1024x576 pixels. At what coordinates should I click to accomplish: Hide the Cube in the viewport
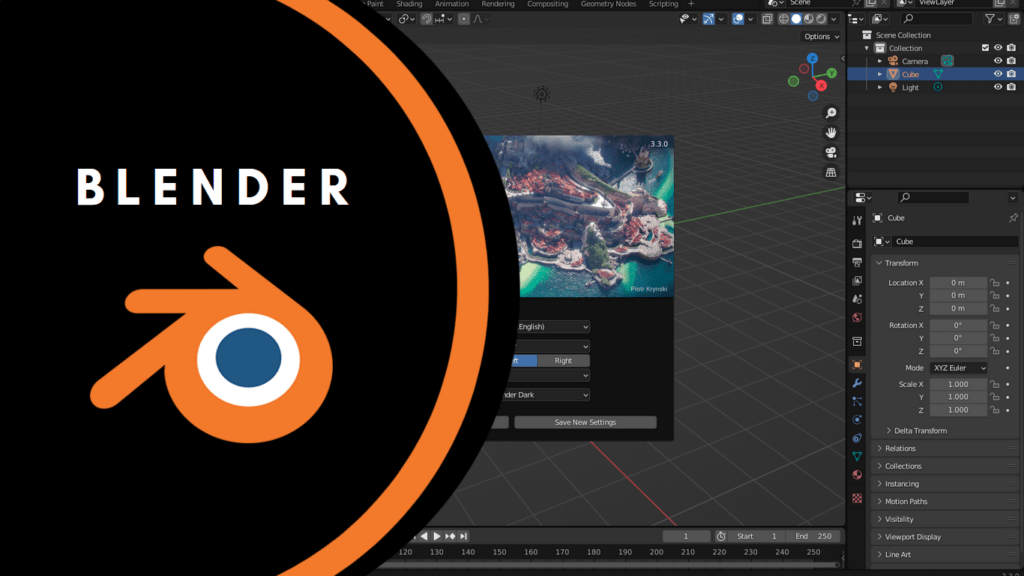[997, 74]
